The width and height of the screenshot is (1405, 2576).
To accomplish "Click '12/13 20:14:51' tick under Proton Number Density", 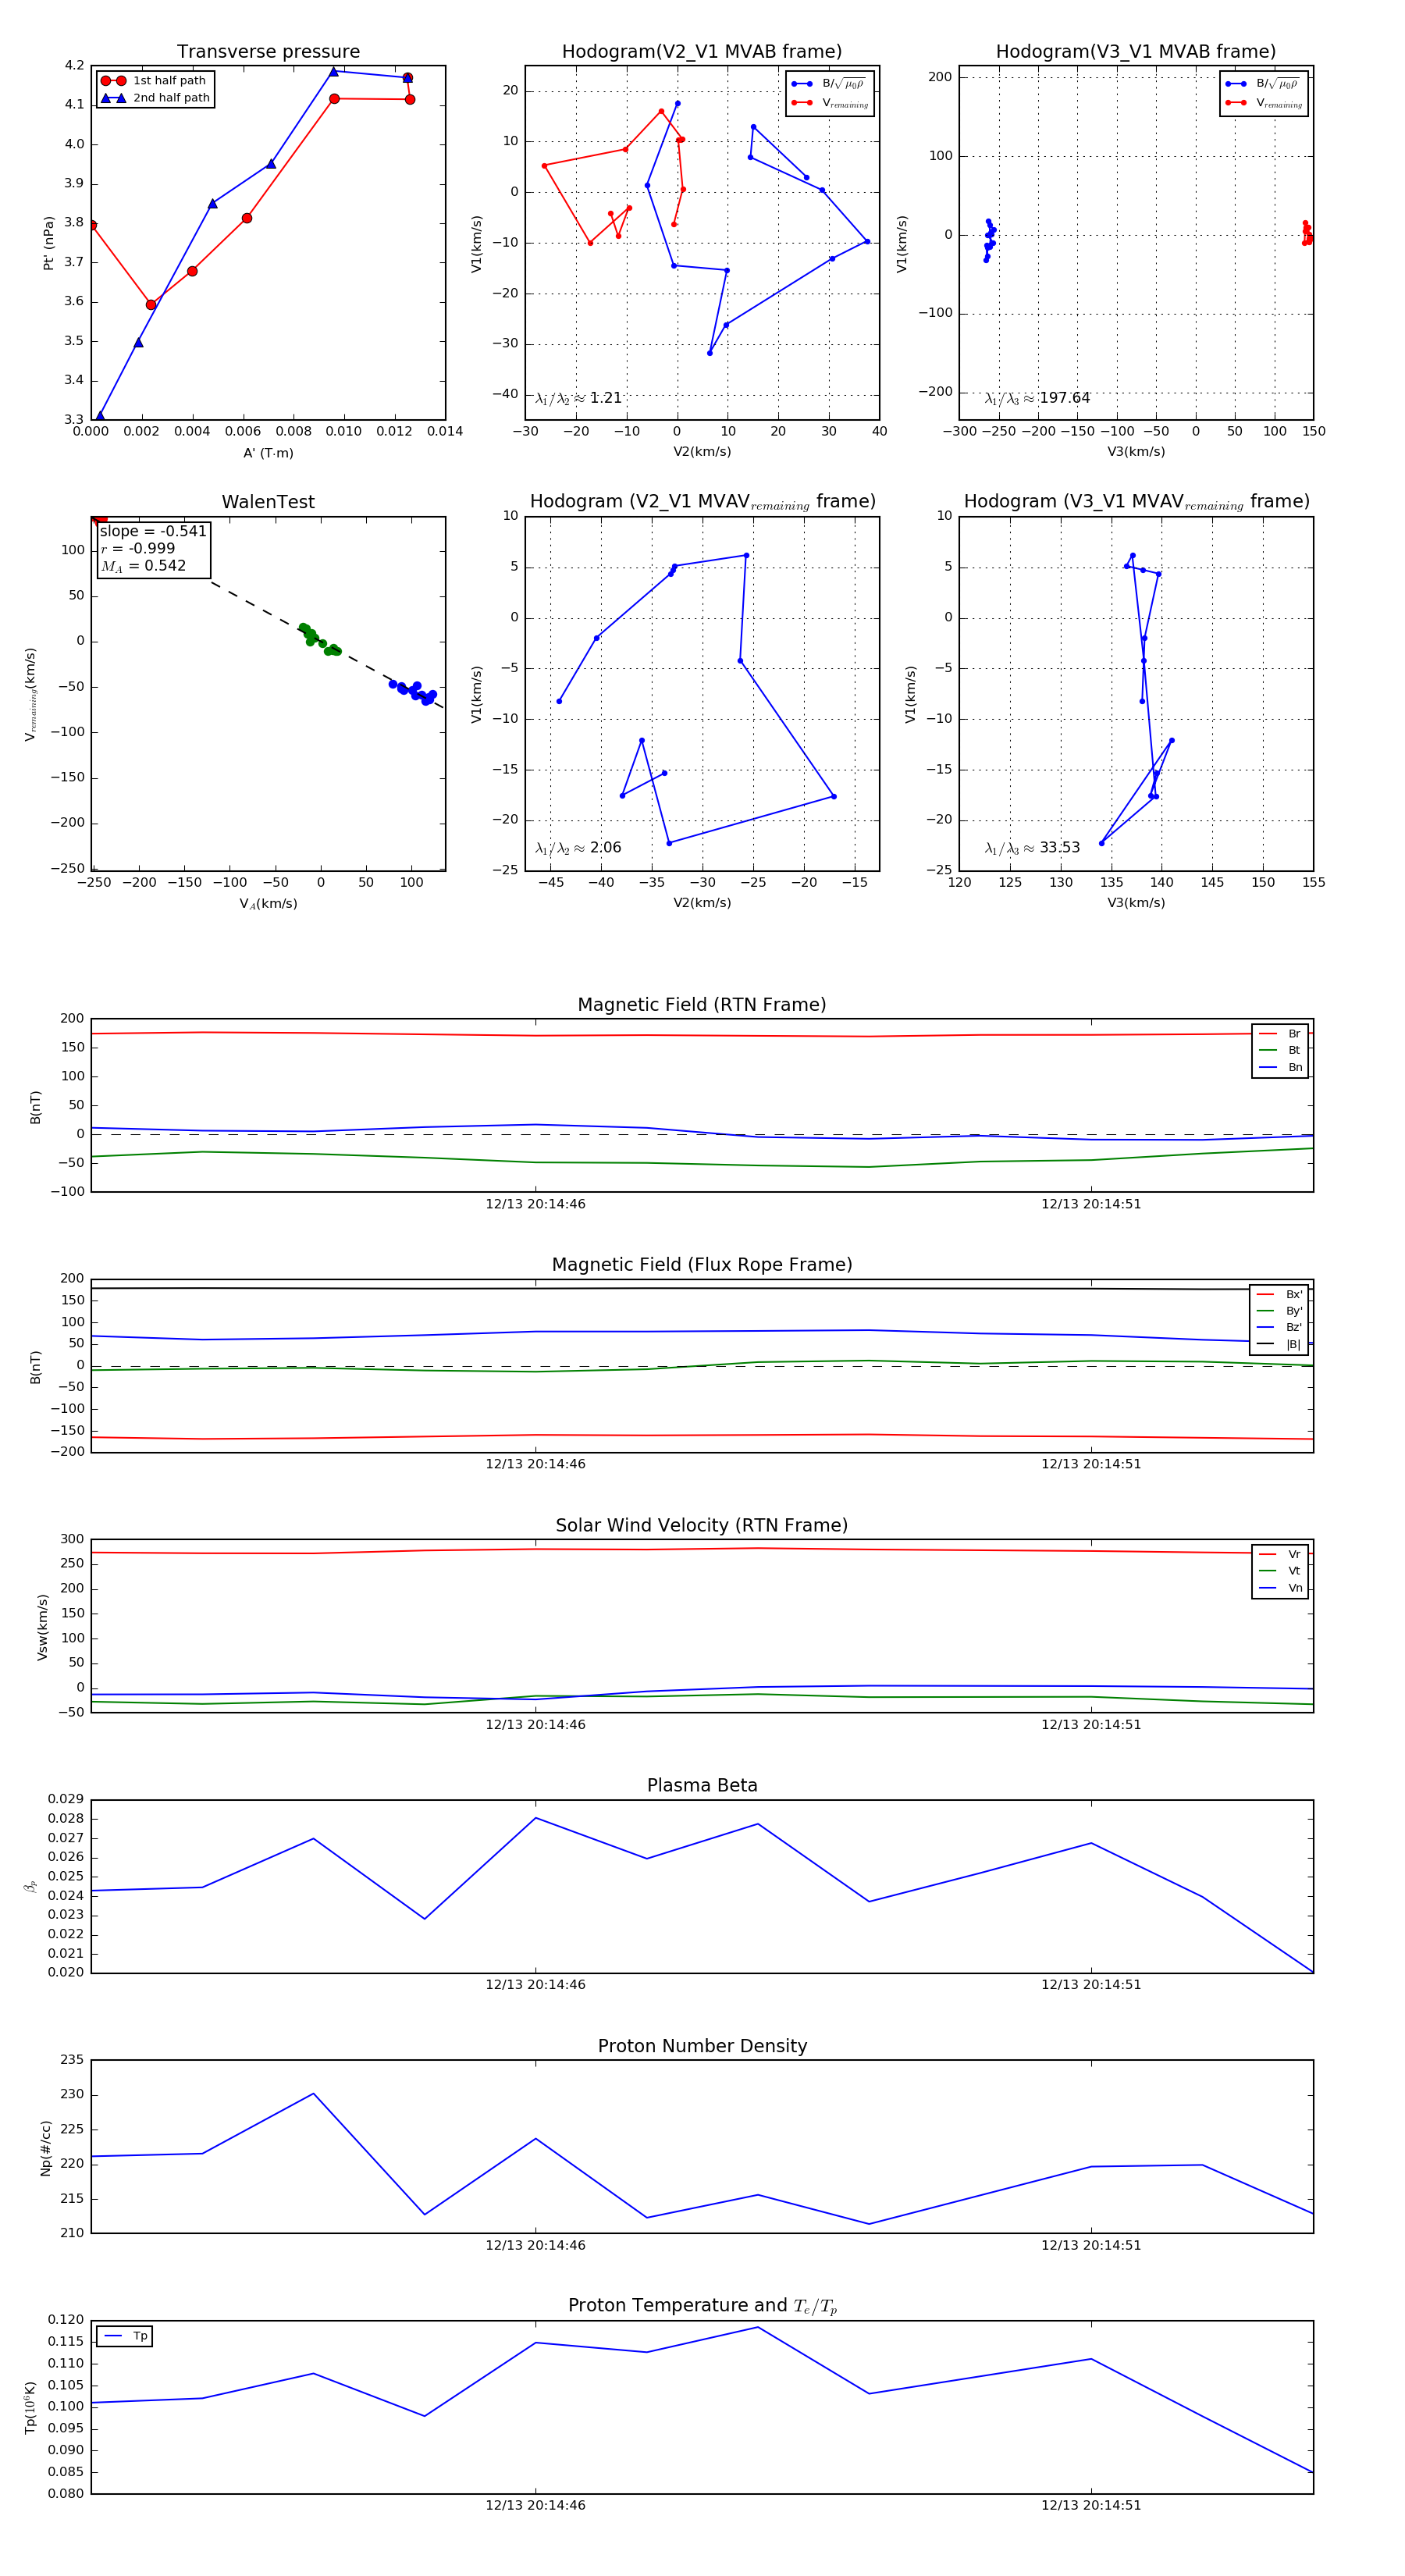I will coord(1091,2245).
